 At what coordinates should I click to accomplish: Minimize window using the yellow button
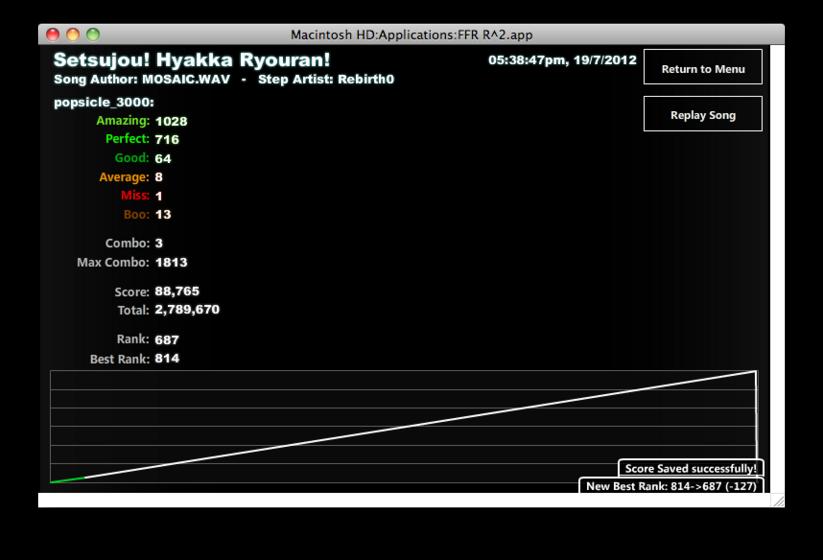point(73,35)
